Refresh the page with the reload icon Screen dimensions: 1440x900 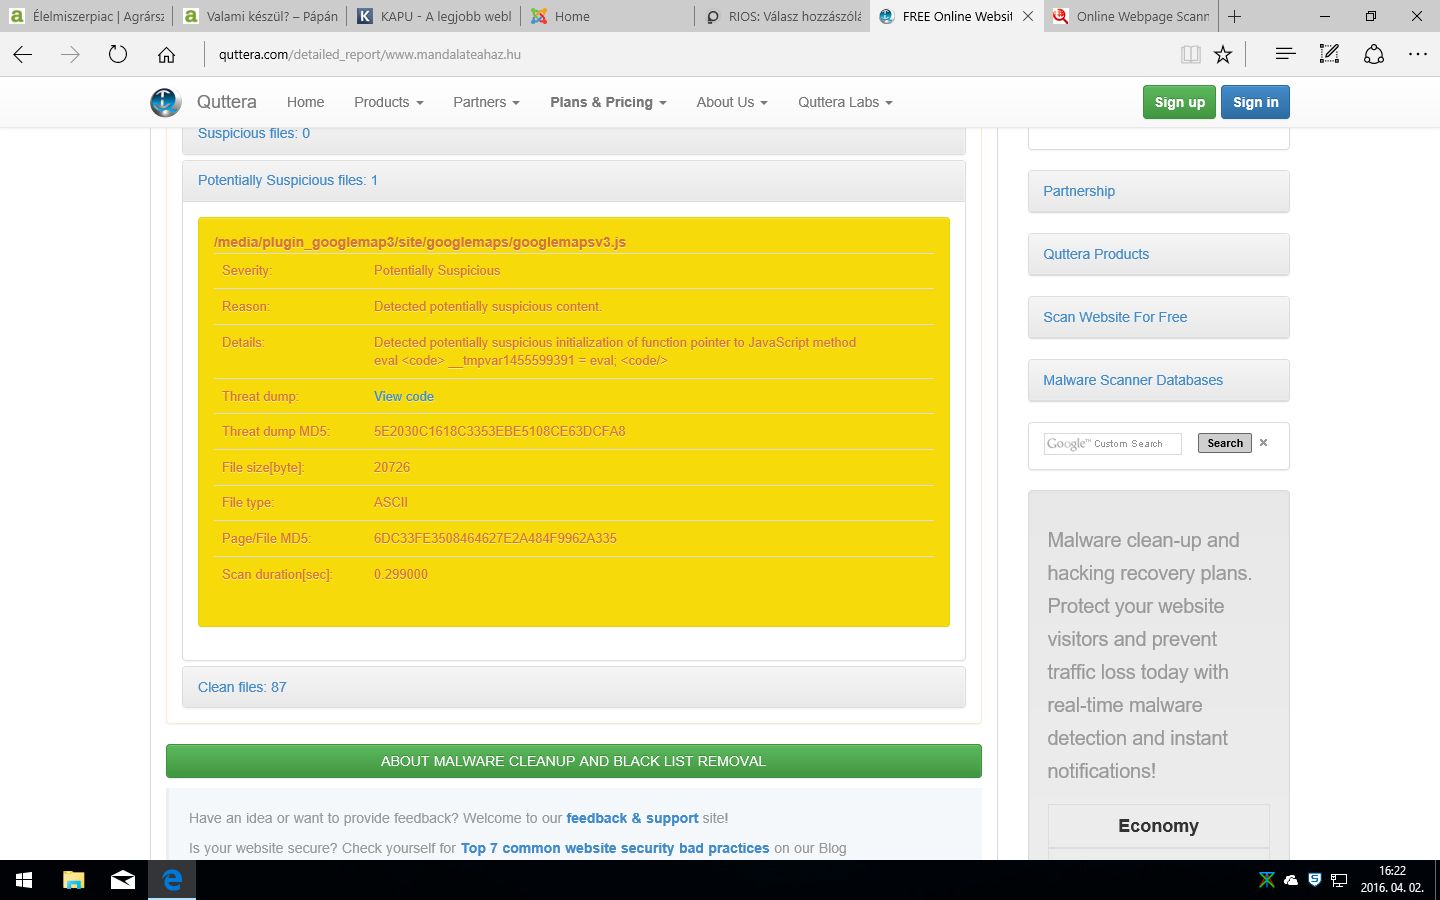(118, 55)
